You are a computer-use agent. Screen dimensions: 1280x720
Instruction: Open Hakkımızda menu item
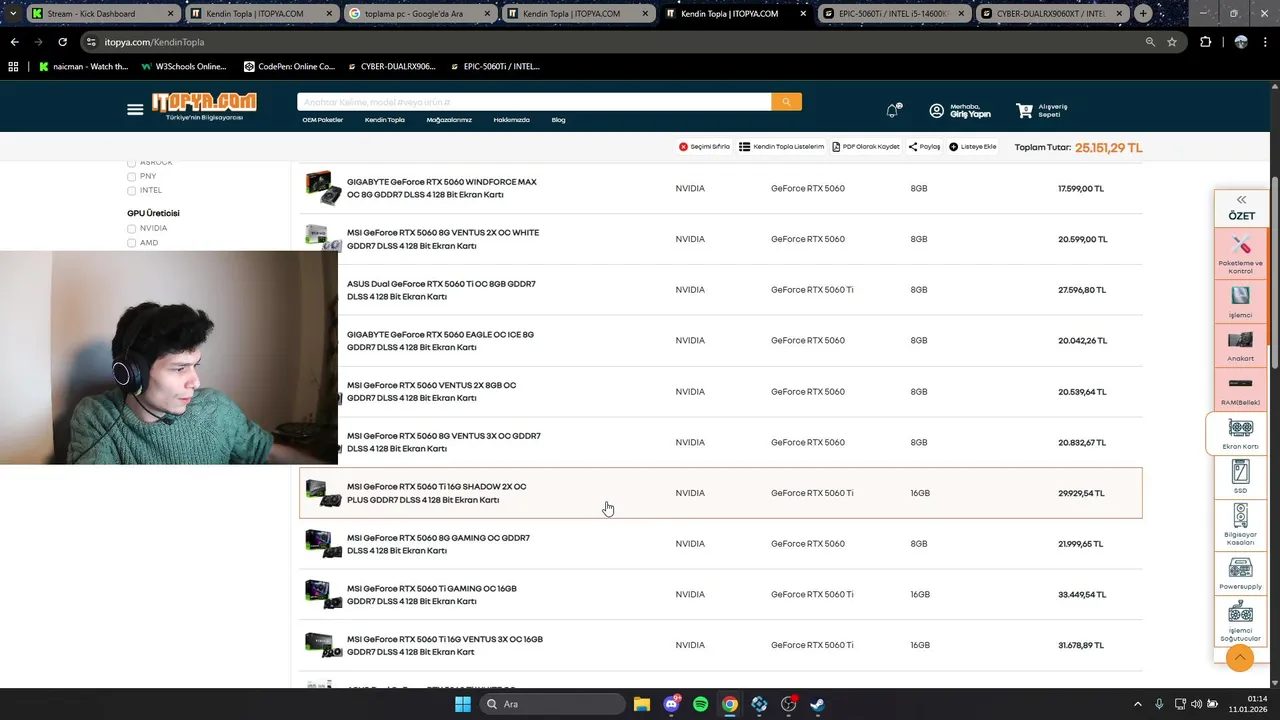511,120
